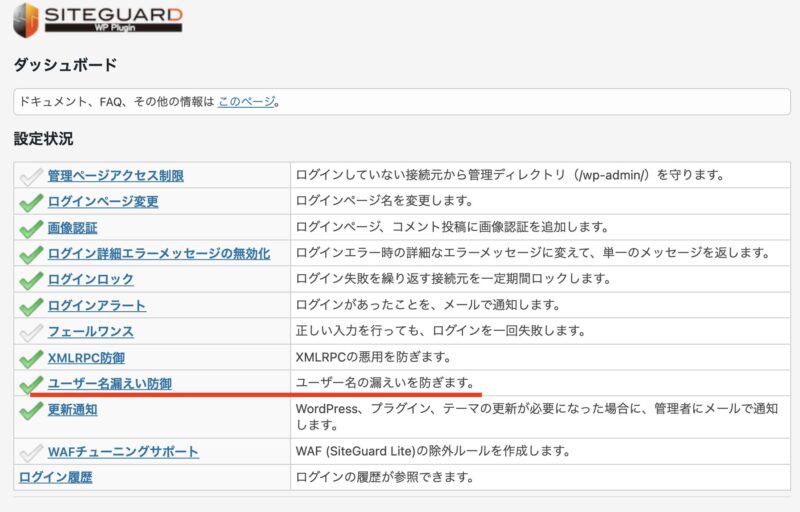Click green checkmark beside XMLRPC防御
The width and height of the screenshot is (800, 512).
point(31,358)
